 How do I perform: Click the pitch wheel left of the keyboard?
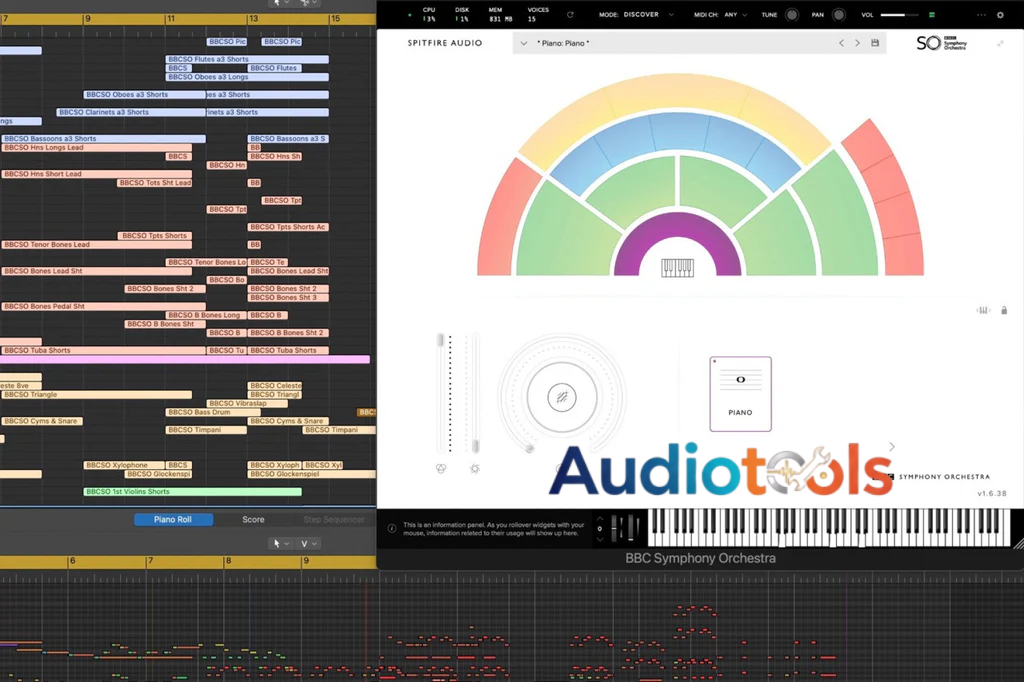tap(614, 528)
